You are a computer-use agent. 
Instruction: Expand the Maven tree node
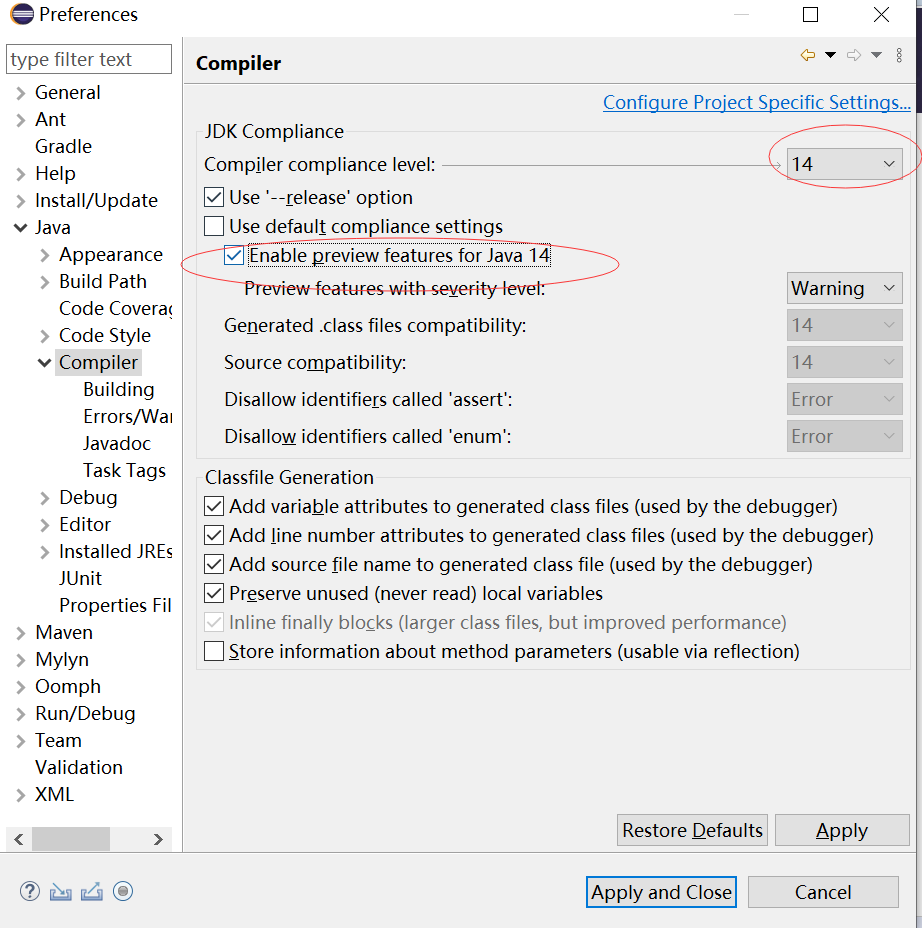click(21, 633)
